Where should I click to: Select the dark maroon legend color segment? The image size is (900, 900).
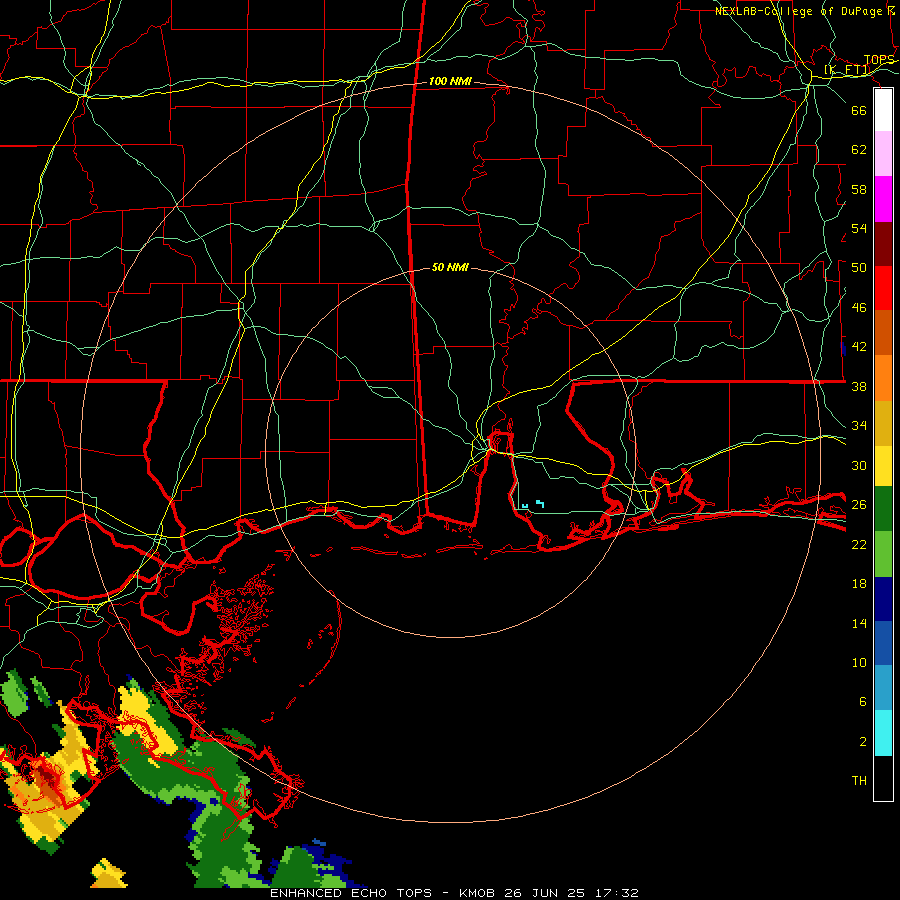click(883, 244)
